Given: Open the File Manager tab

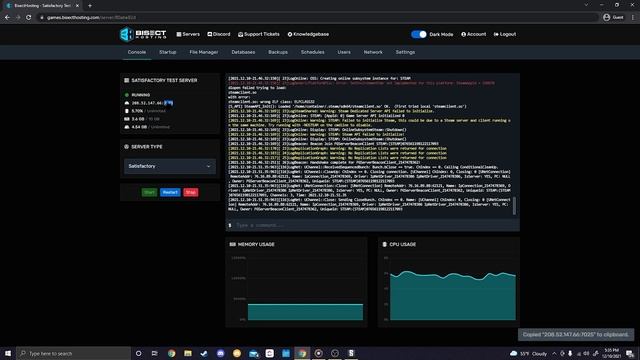Looking at the screenshot, I should 204,52.
